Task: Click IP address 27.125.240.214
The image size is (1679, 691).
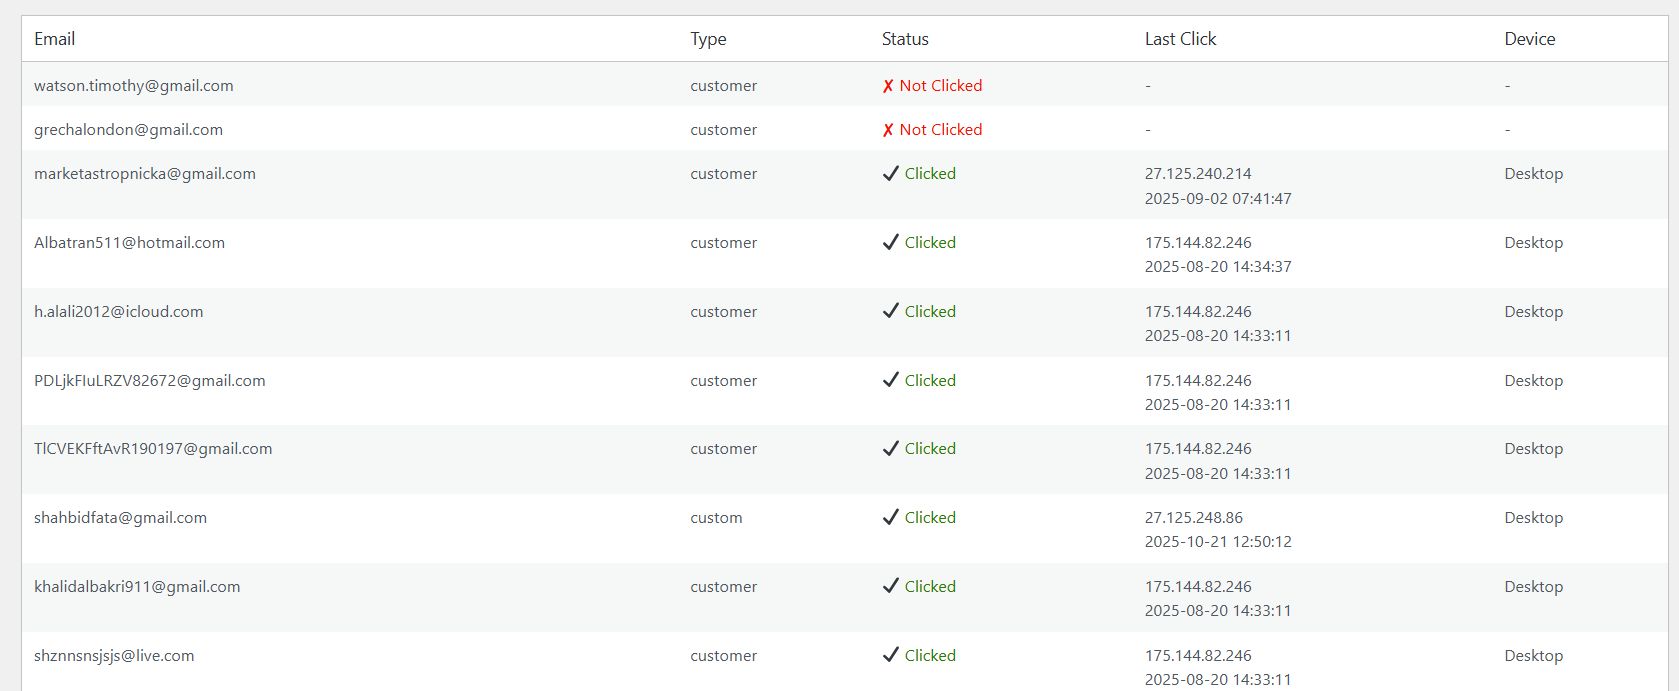Action: click(x=1198, y=174)
